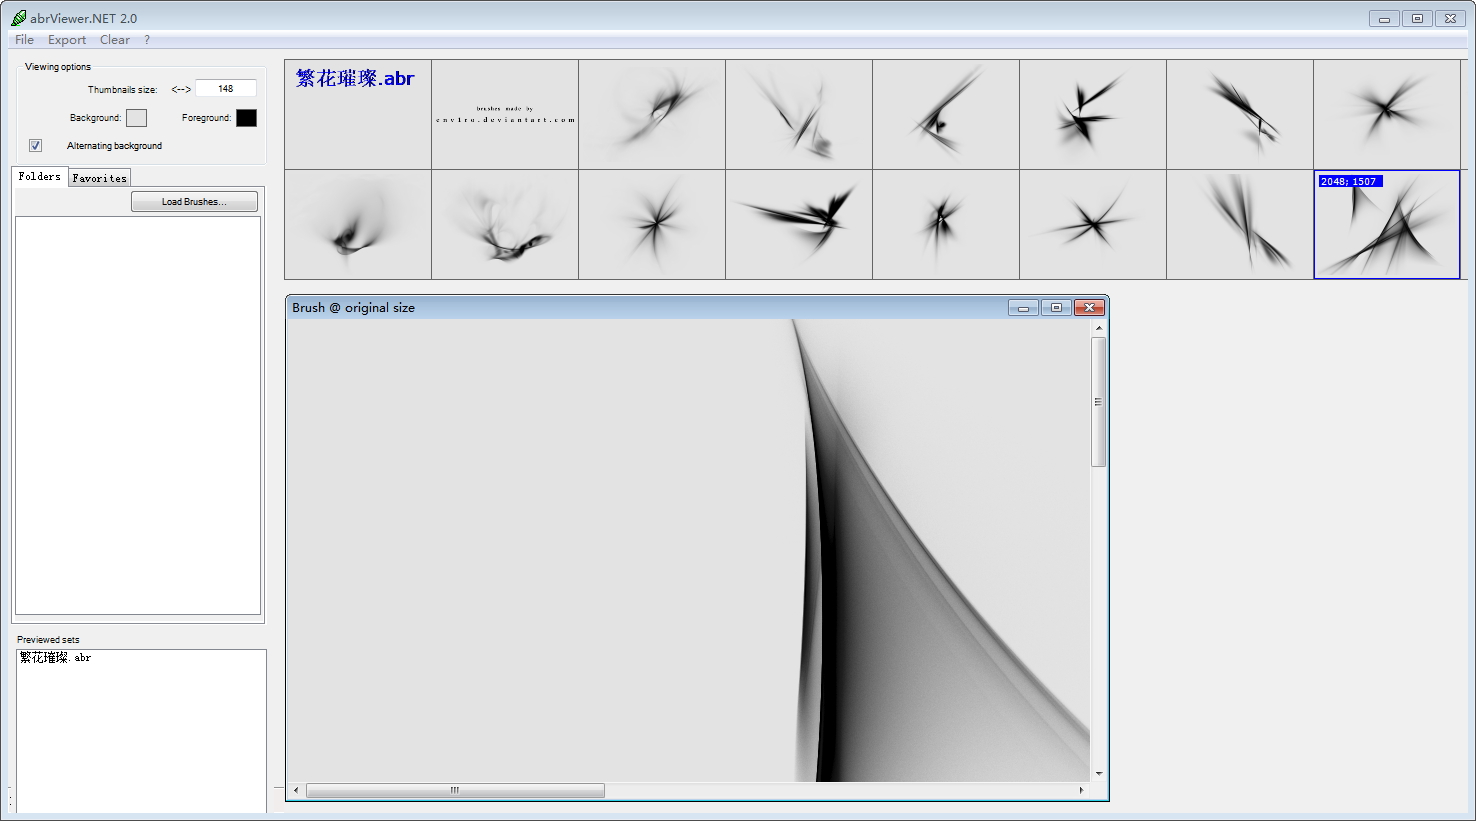Screen dimensions: 1476x821
Task: Select 繁花璀璨.abr in Previewed sets list
Action: tap(56, 658)
